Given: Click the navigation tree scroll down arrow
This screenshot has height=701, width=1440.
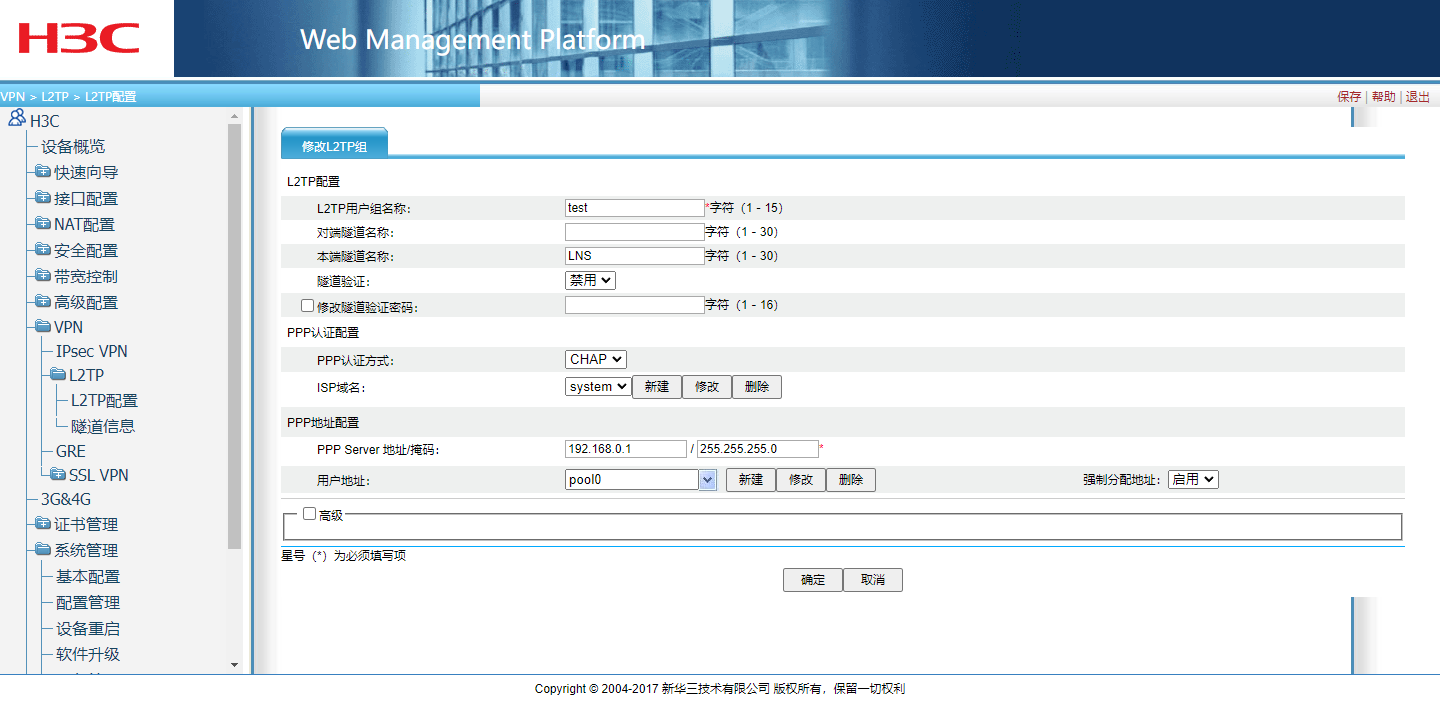Looking at the screenshot, I should (235, 664).
